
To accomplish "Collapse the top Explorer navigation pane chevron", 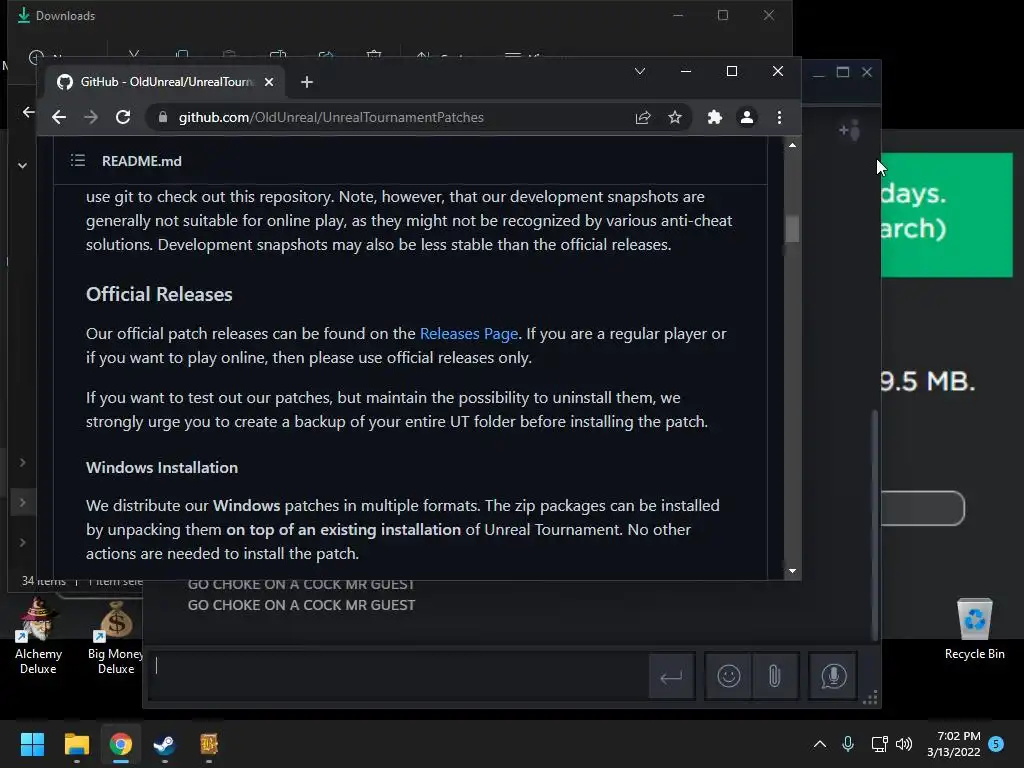I will coord(22,165).
